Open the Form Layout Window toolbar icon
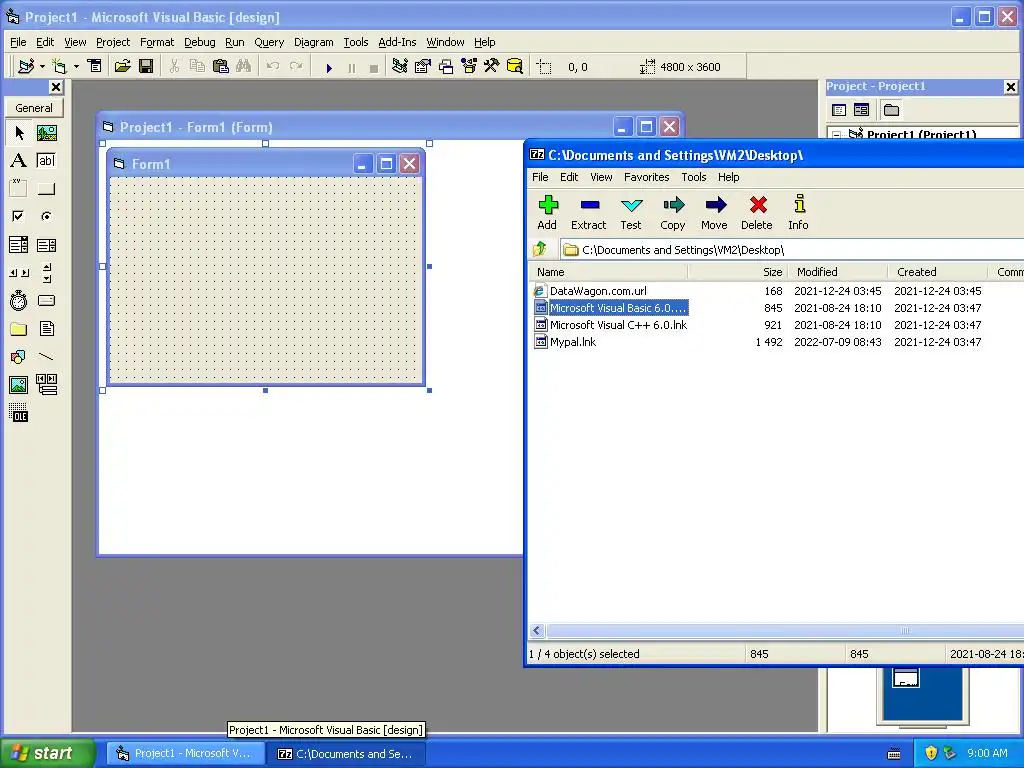 (x=446, y=67)
